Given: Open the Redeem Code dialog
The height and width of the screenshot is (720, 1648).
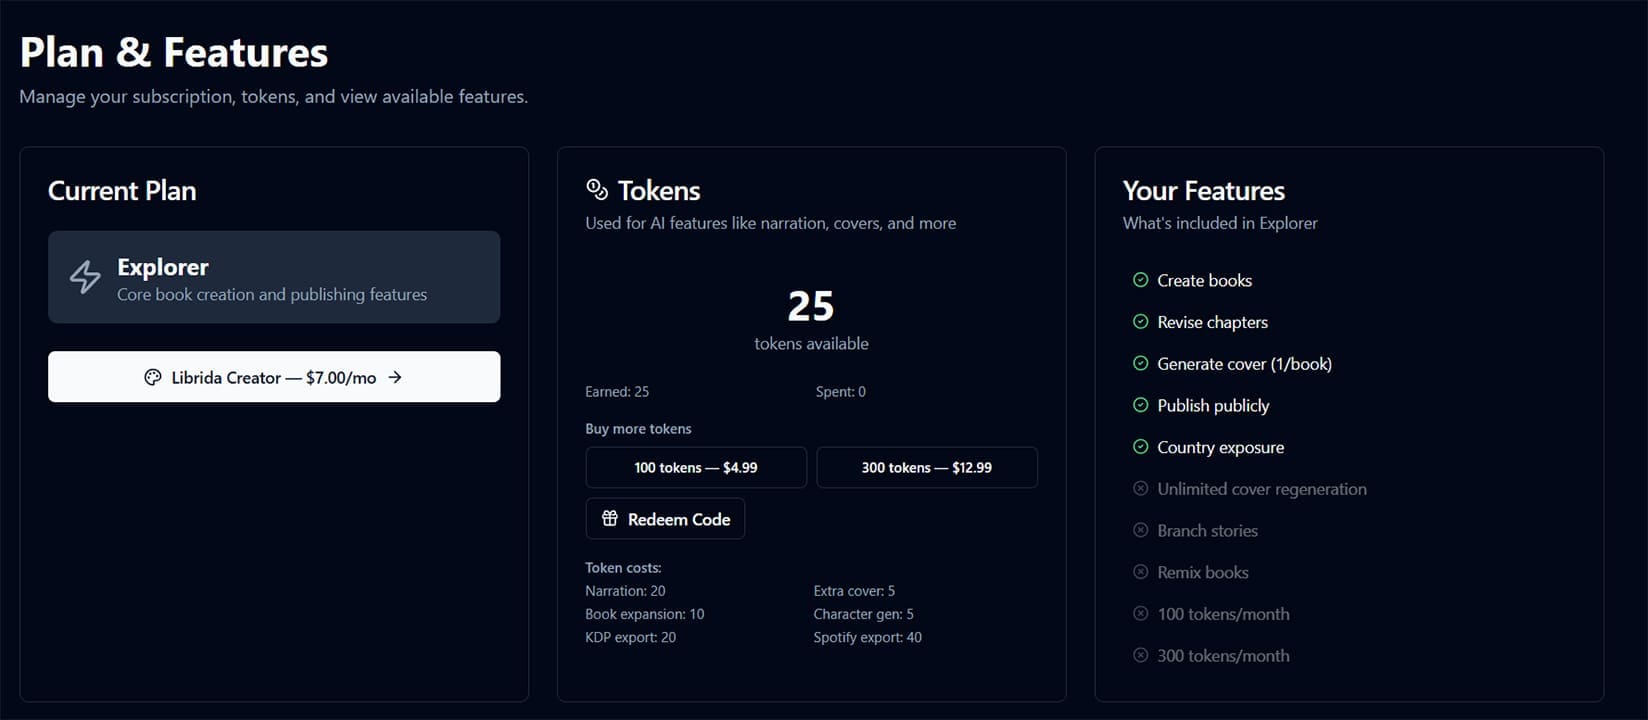Looking at the screenshot, I should point(665,518).
